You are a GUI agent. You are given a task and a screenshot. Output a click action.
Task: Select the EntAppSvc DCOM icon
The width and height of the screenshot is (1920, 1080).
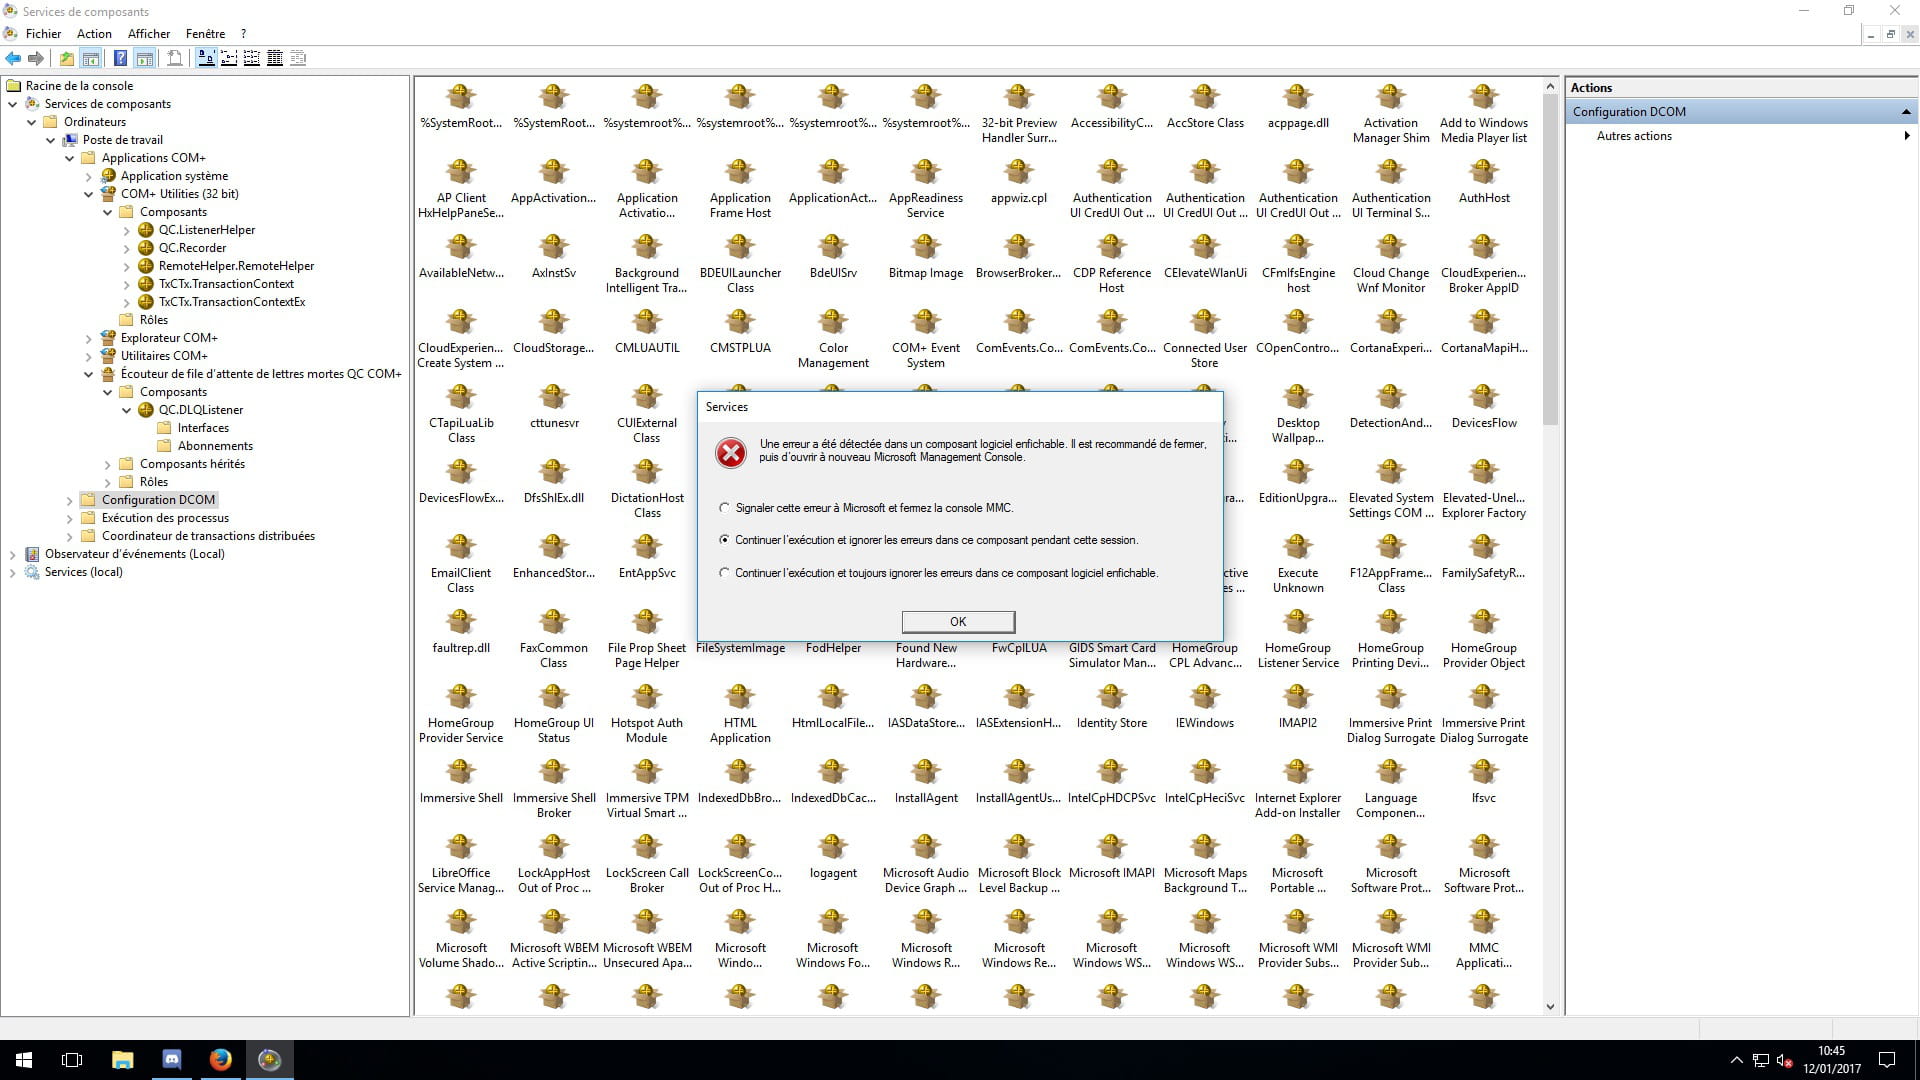tap(647, 557)
